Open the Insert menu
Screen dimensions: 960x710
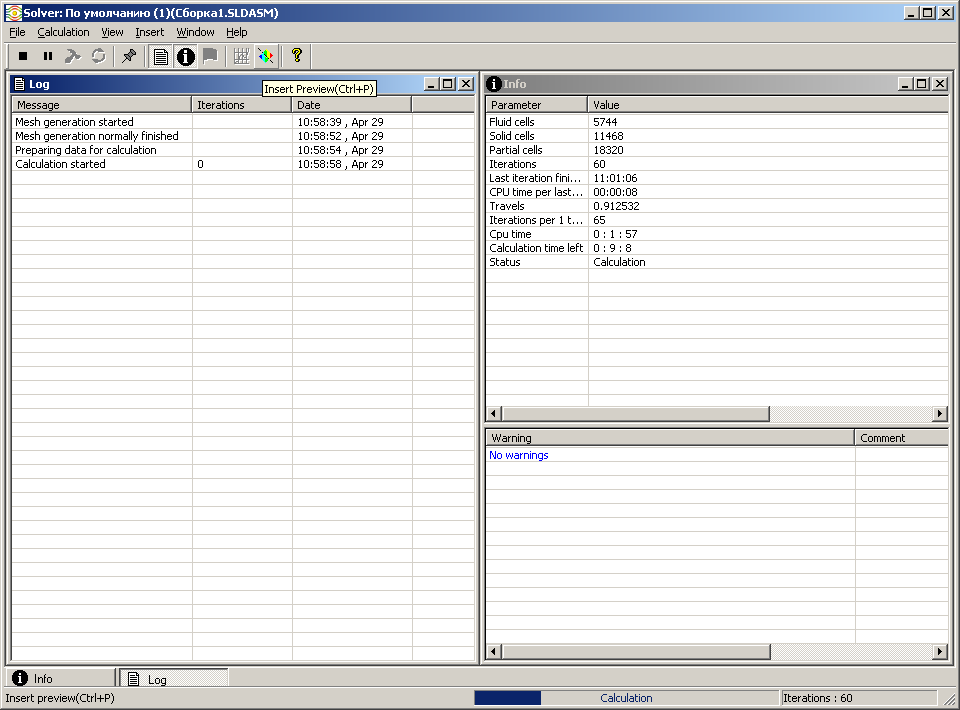(x=149, y=32)
